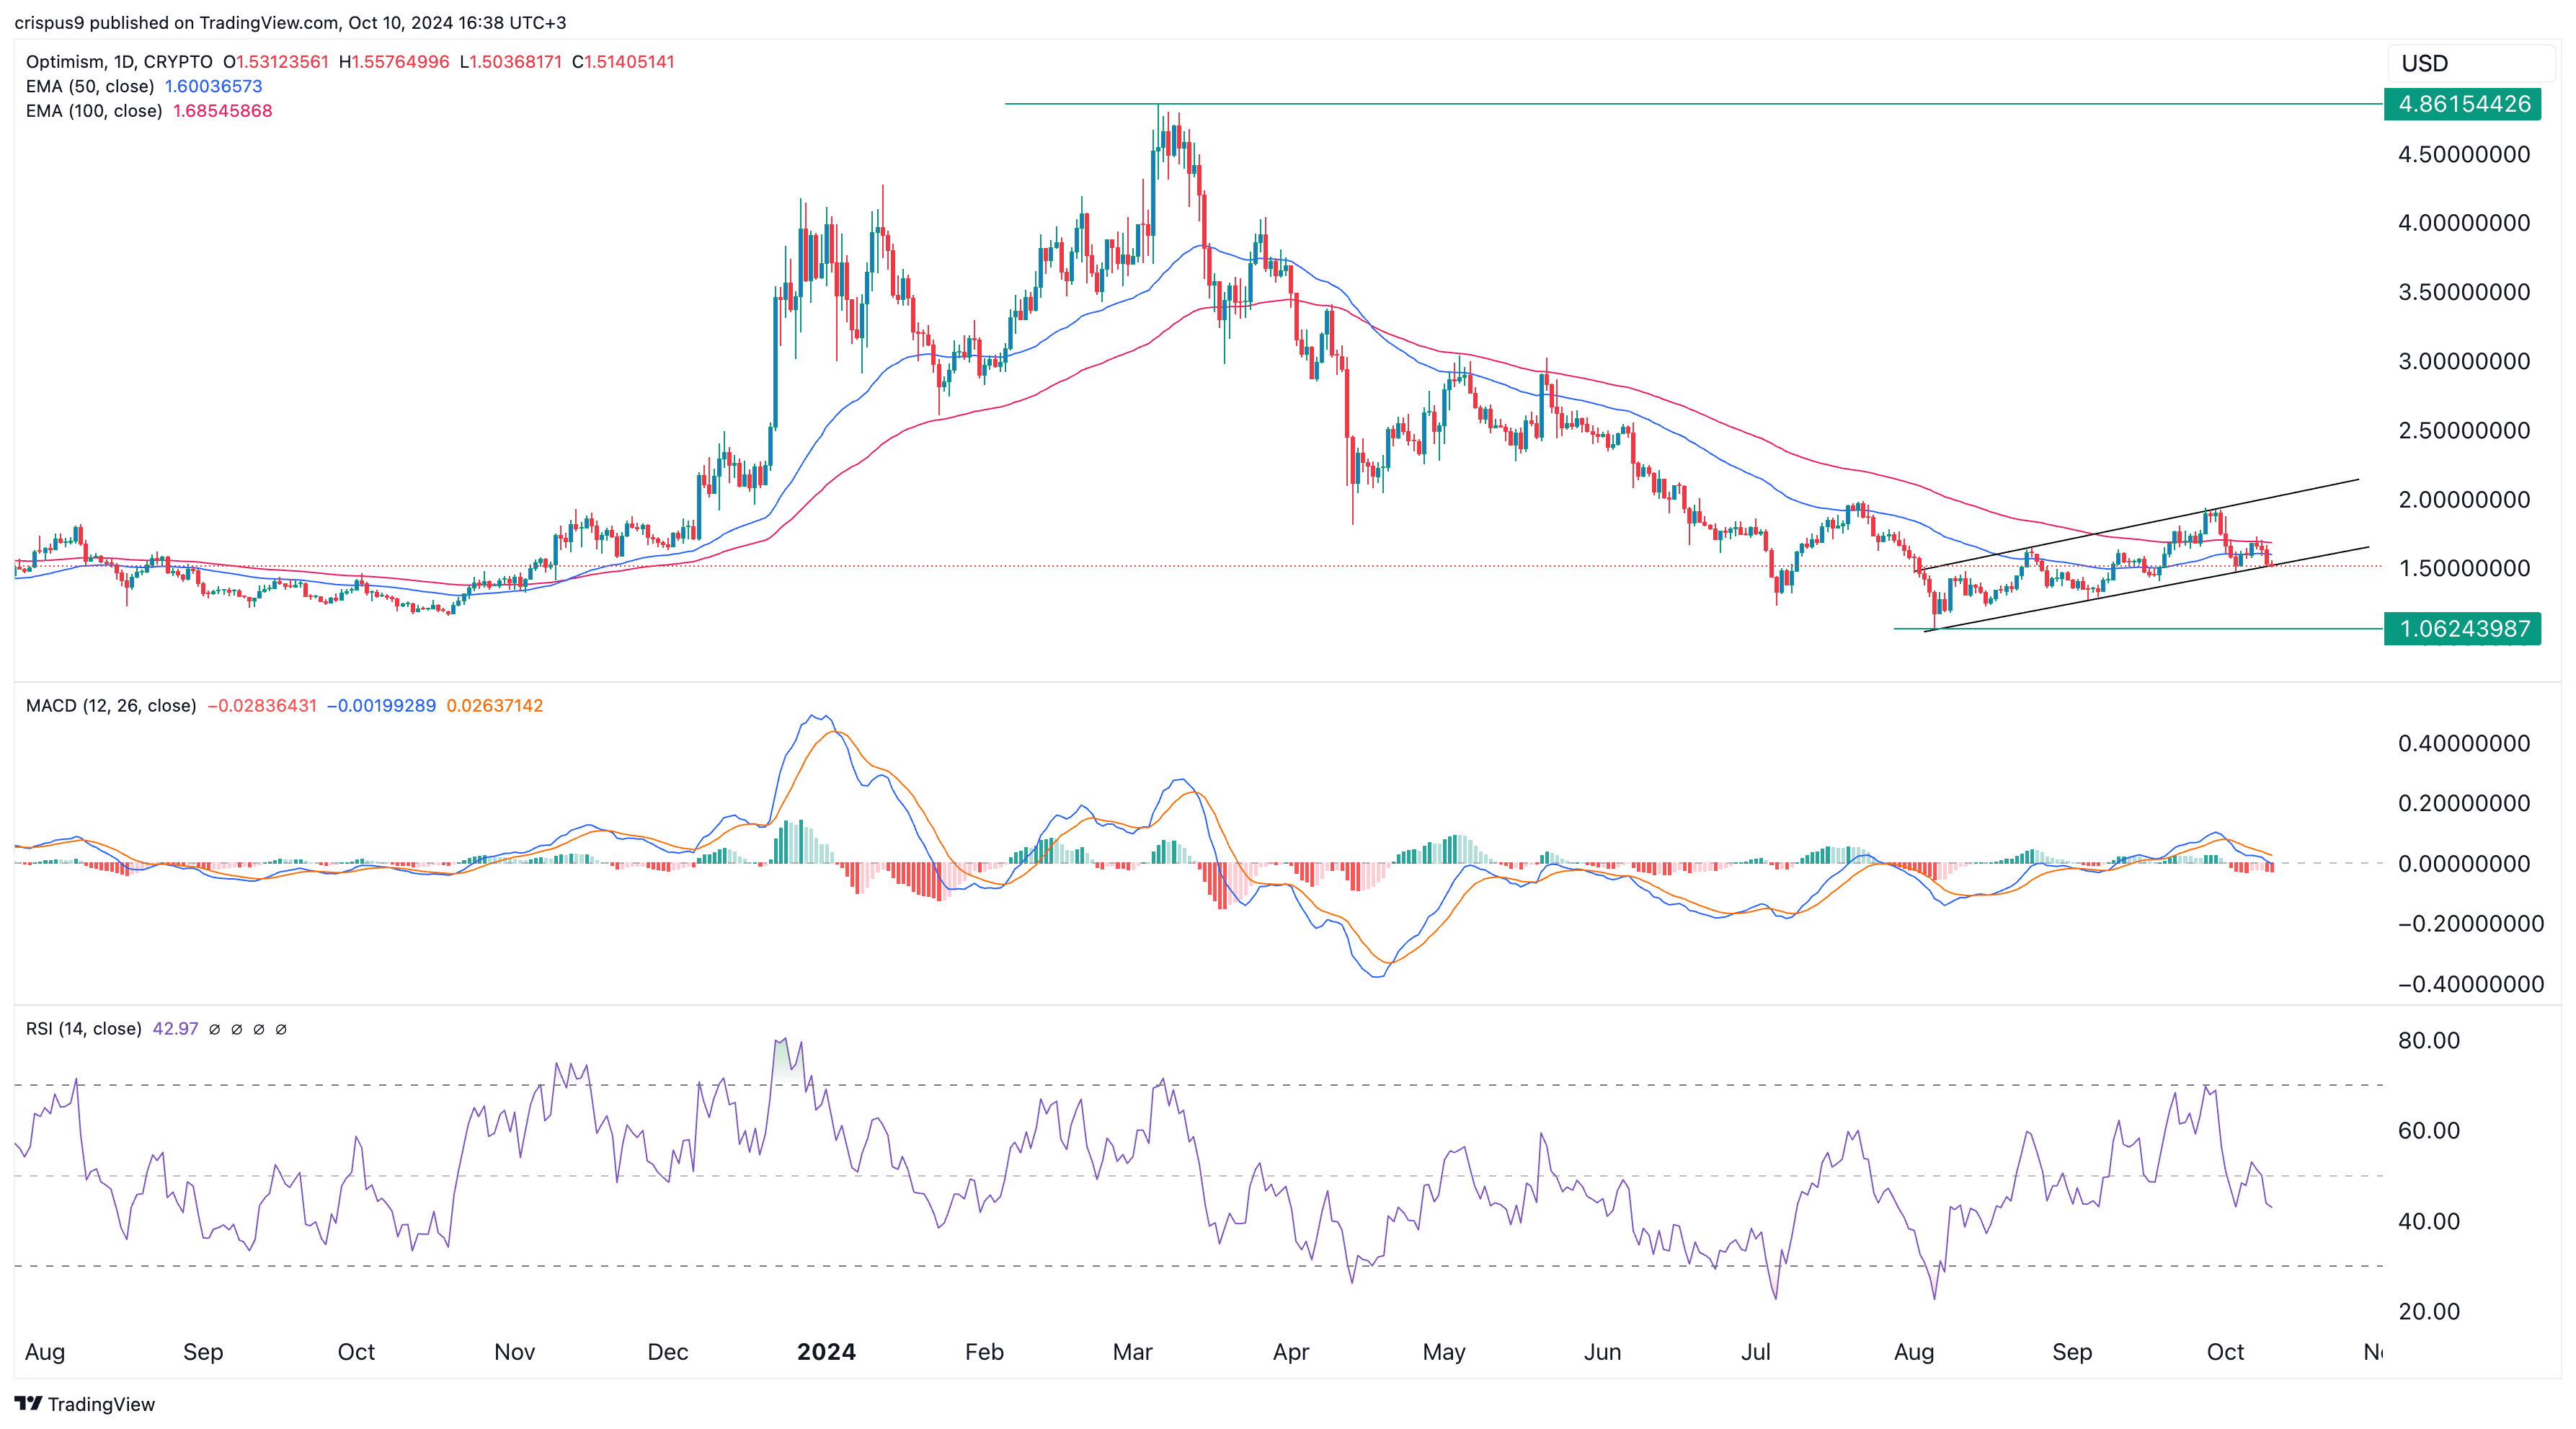Click the RSI (14, close) indicator label
The height and width of the screenshot is (1429, 2576).
click(84, 1029)
